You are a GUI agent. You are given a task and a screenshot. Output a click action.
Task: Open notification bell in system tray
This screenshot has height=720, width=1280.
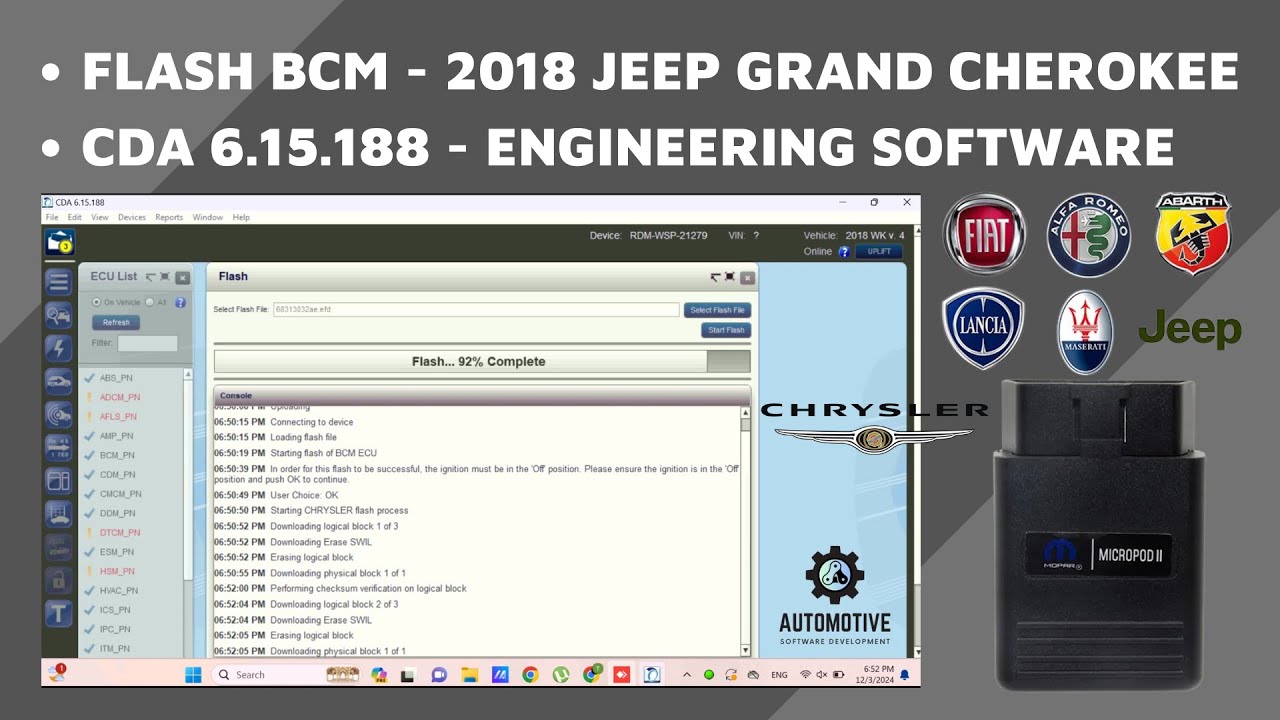[905, 675]
